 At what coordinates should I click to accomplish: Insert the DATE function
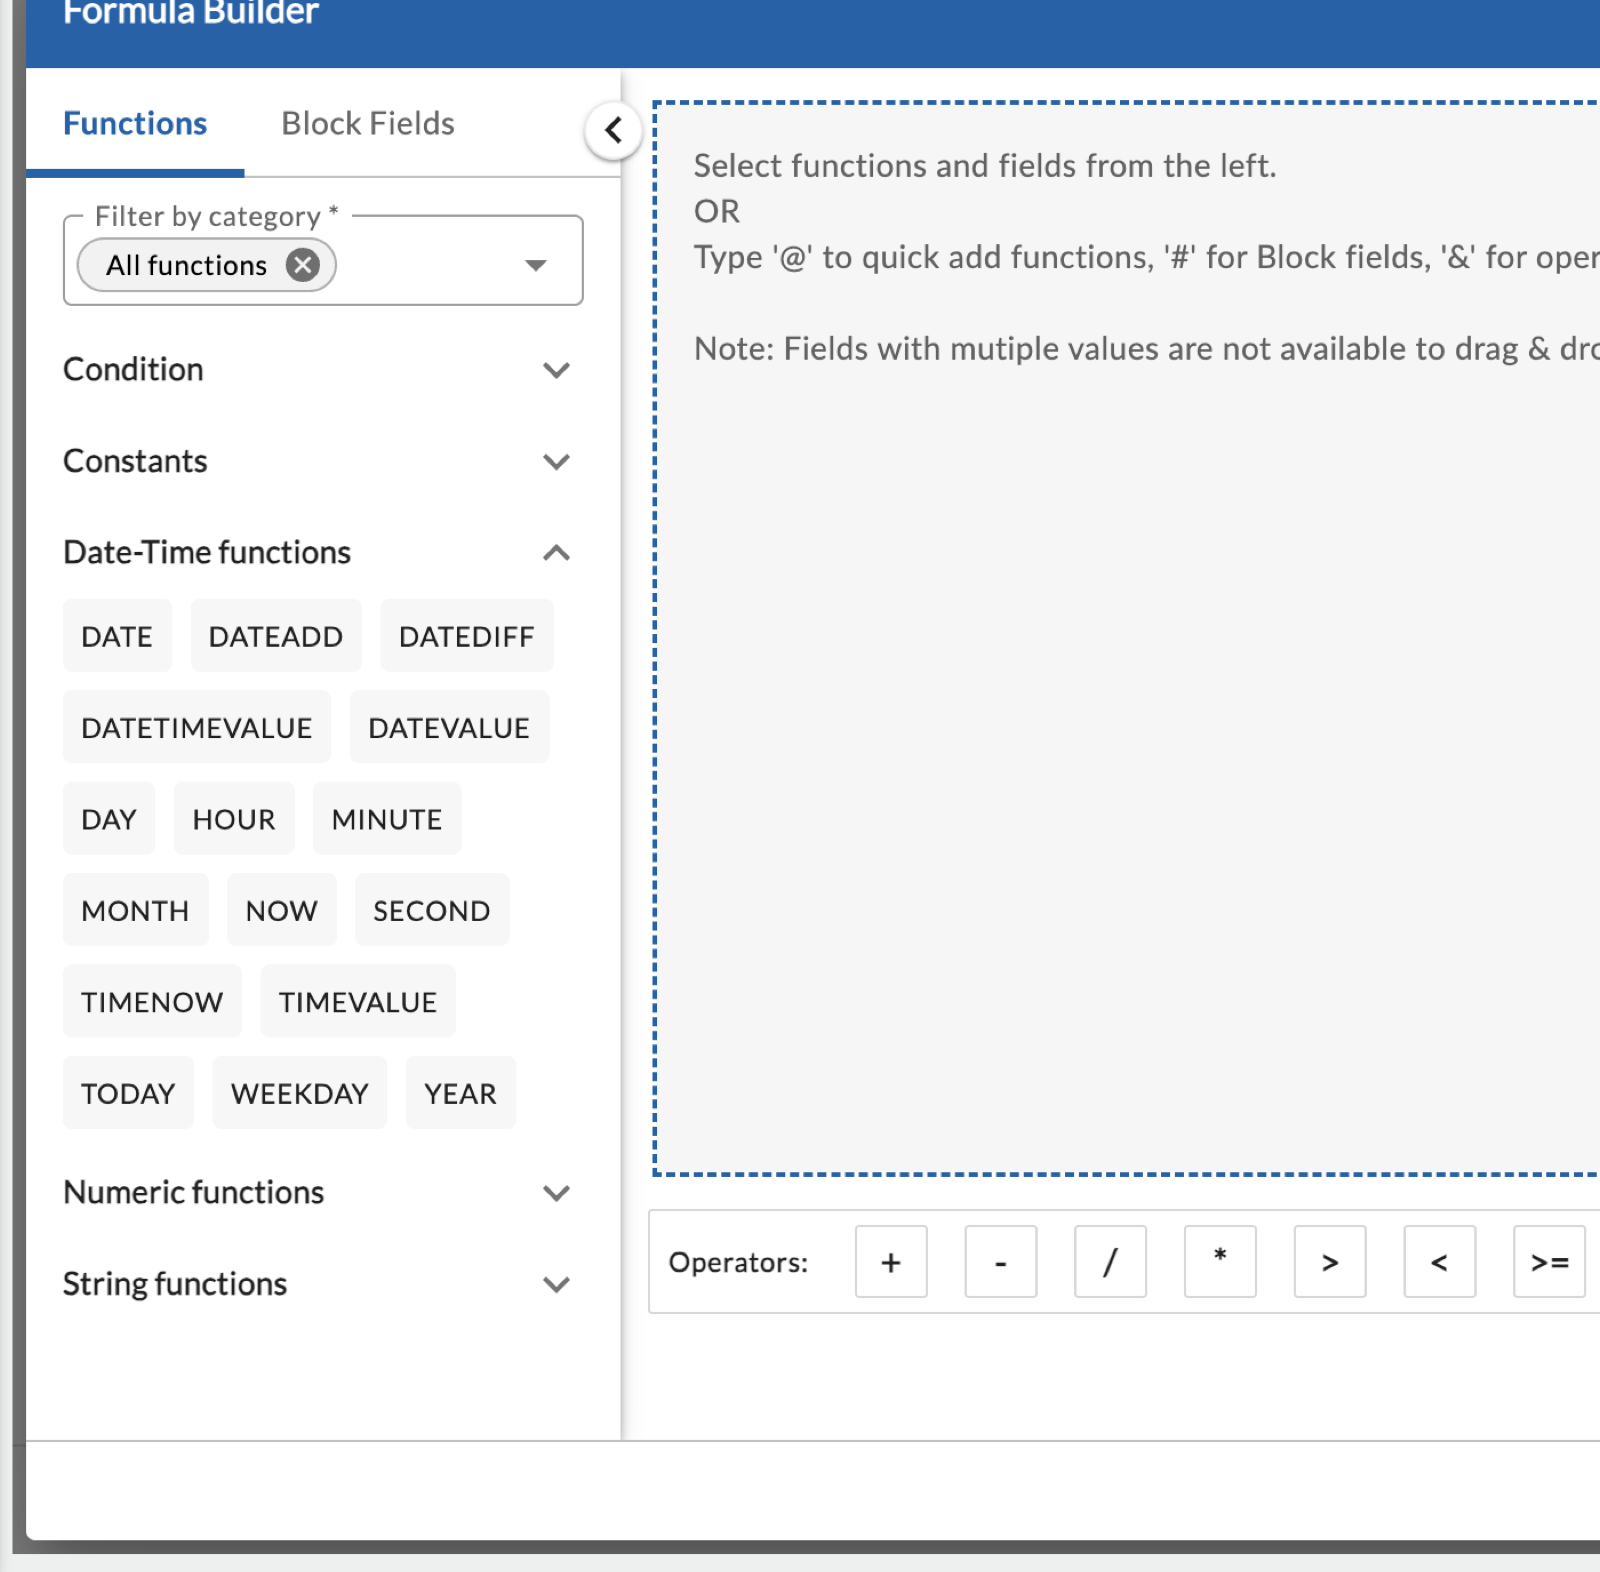(117, 636)
